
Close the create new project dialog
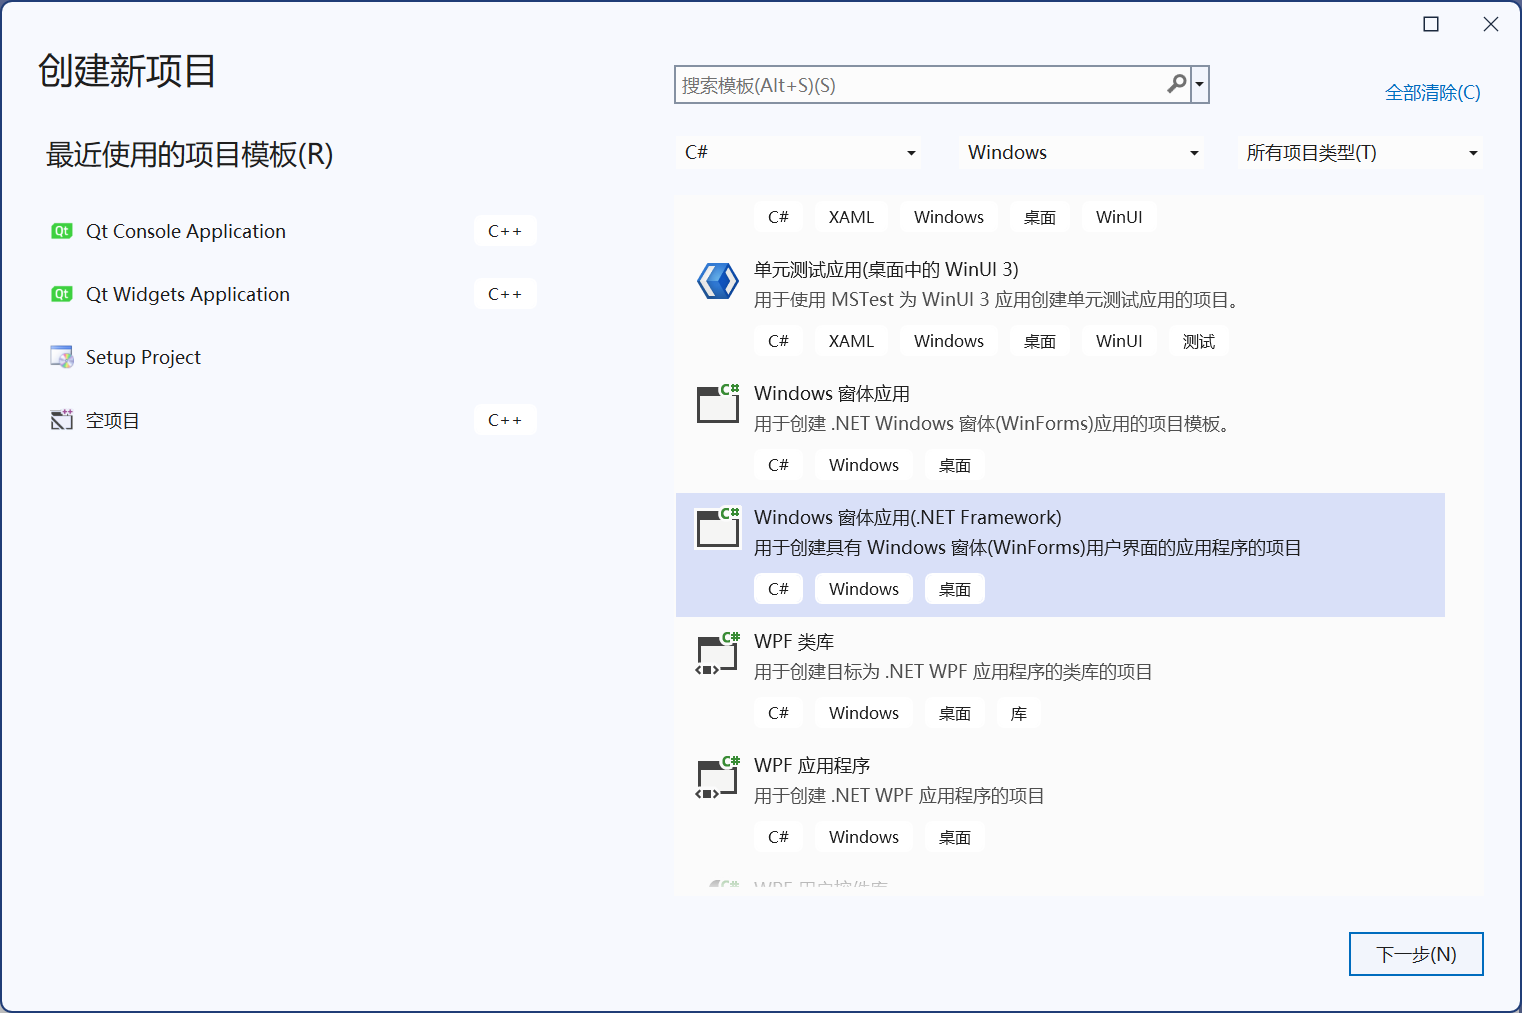click(1491, 24)
